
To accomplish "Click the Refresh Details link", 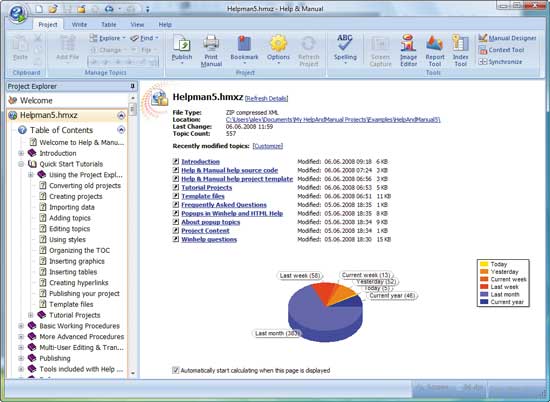I will pyautogui.click(x=267, y=99).
